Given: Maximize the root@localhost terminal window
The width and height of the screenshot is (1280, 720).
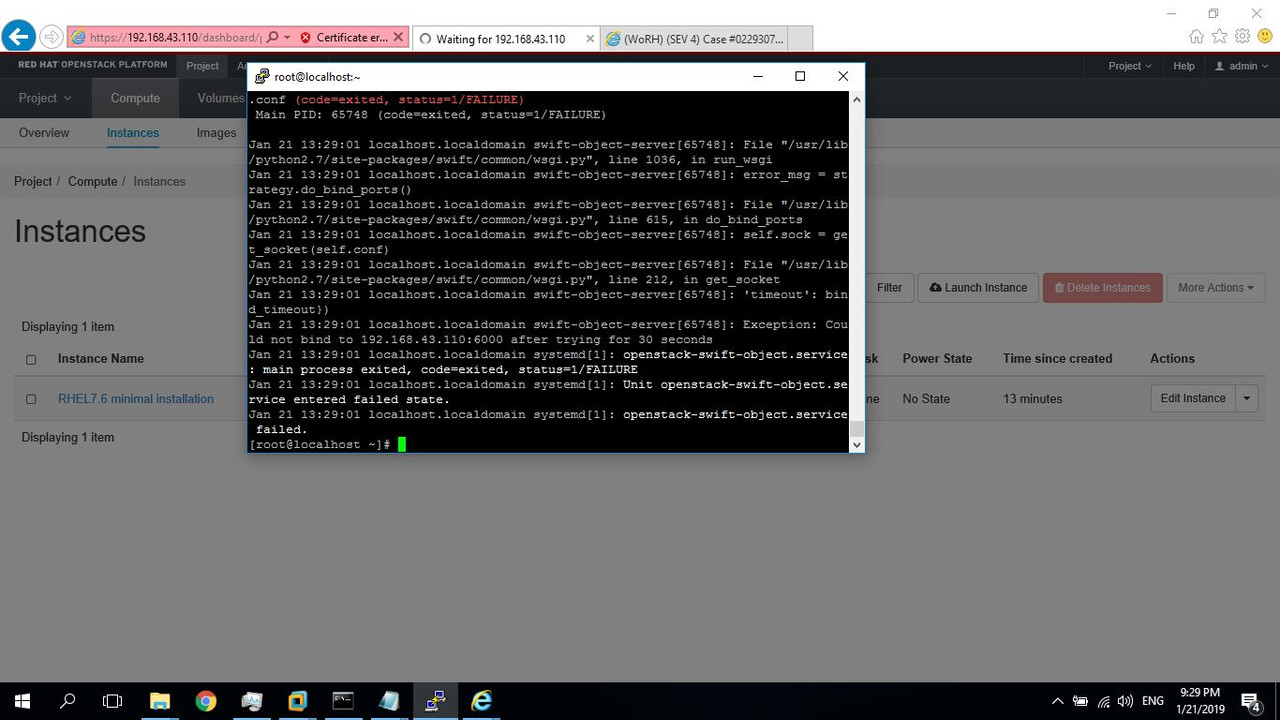Looking at the screenshot, I should pyautogui.click(x=800, y=76).
